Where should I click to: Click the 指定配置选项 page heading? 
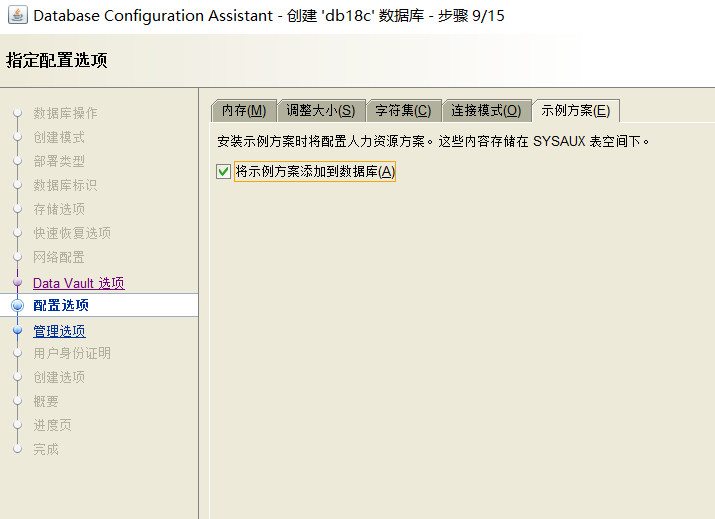click(57, 60)
